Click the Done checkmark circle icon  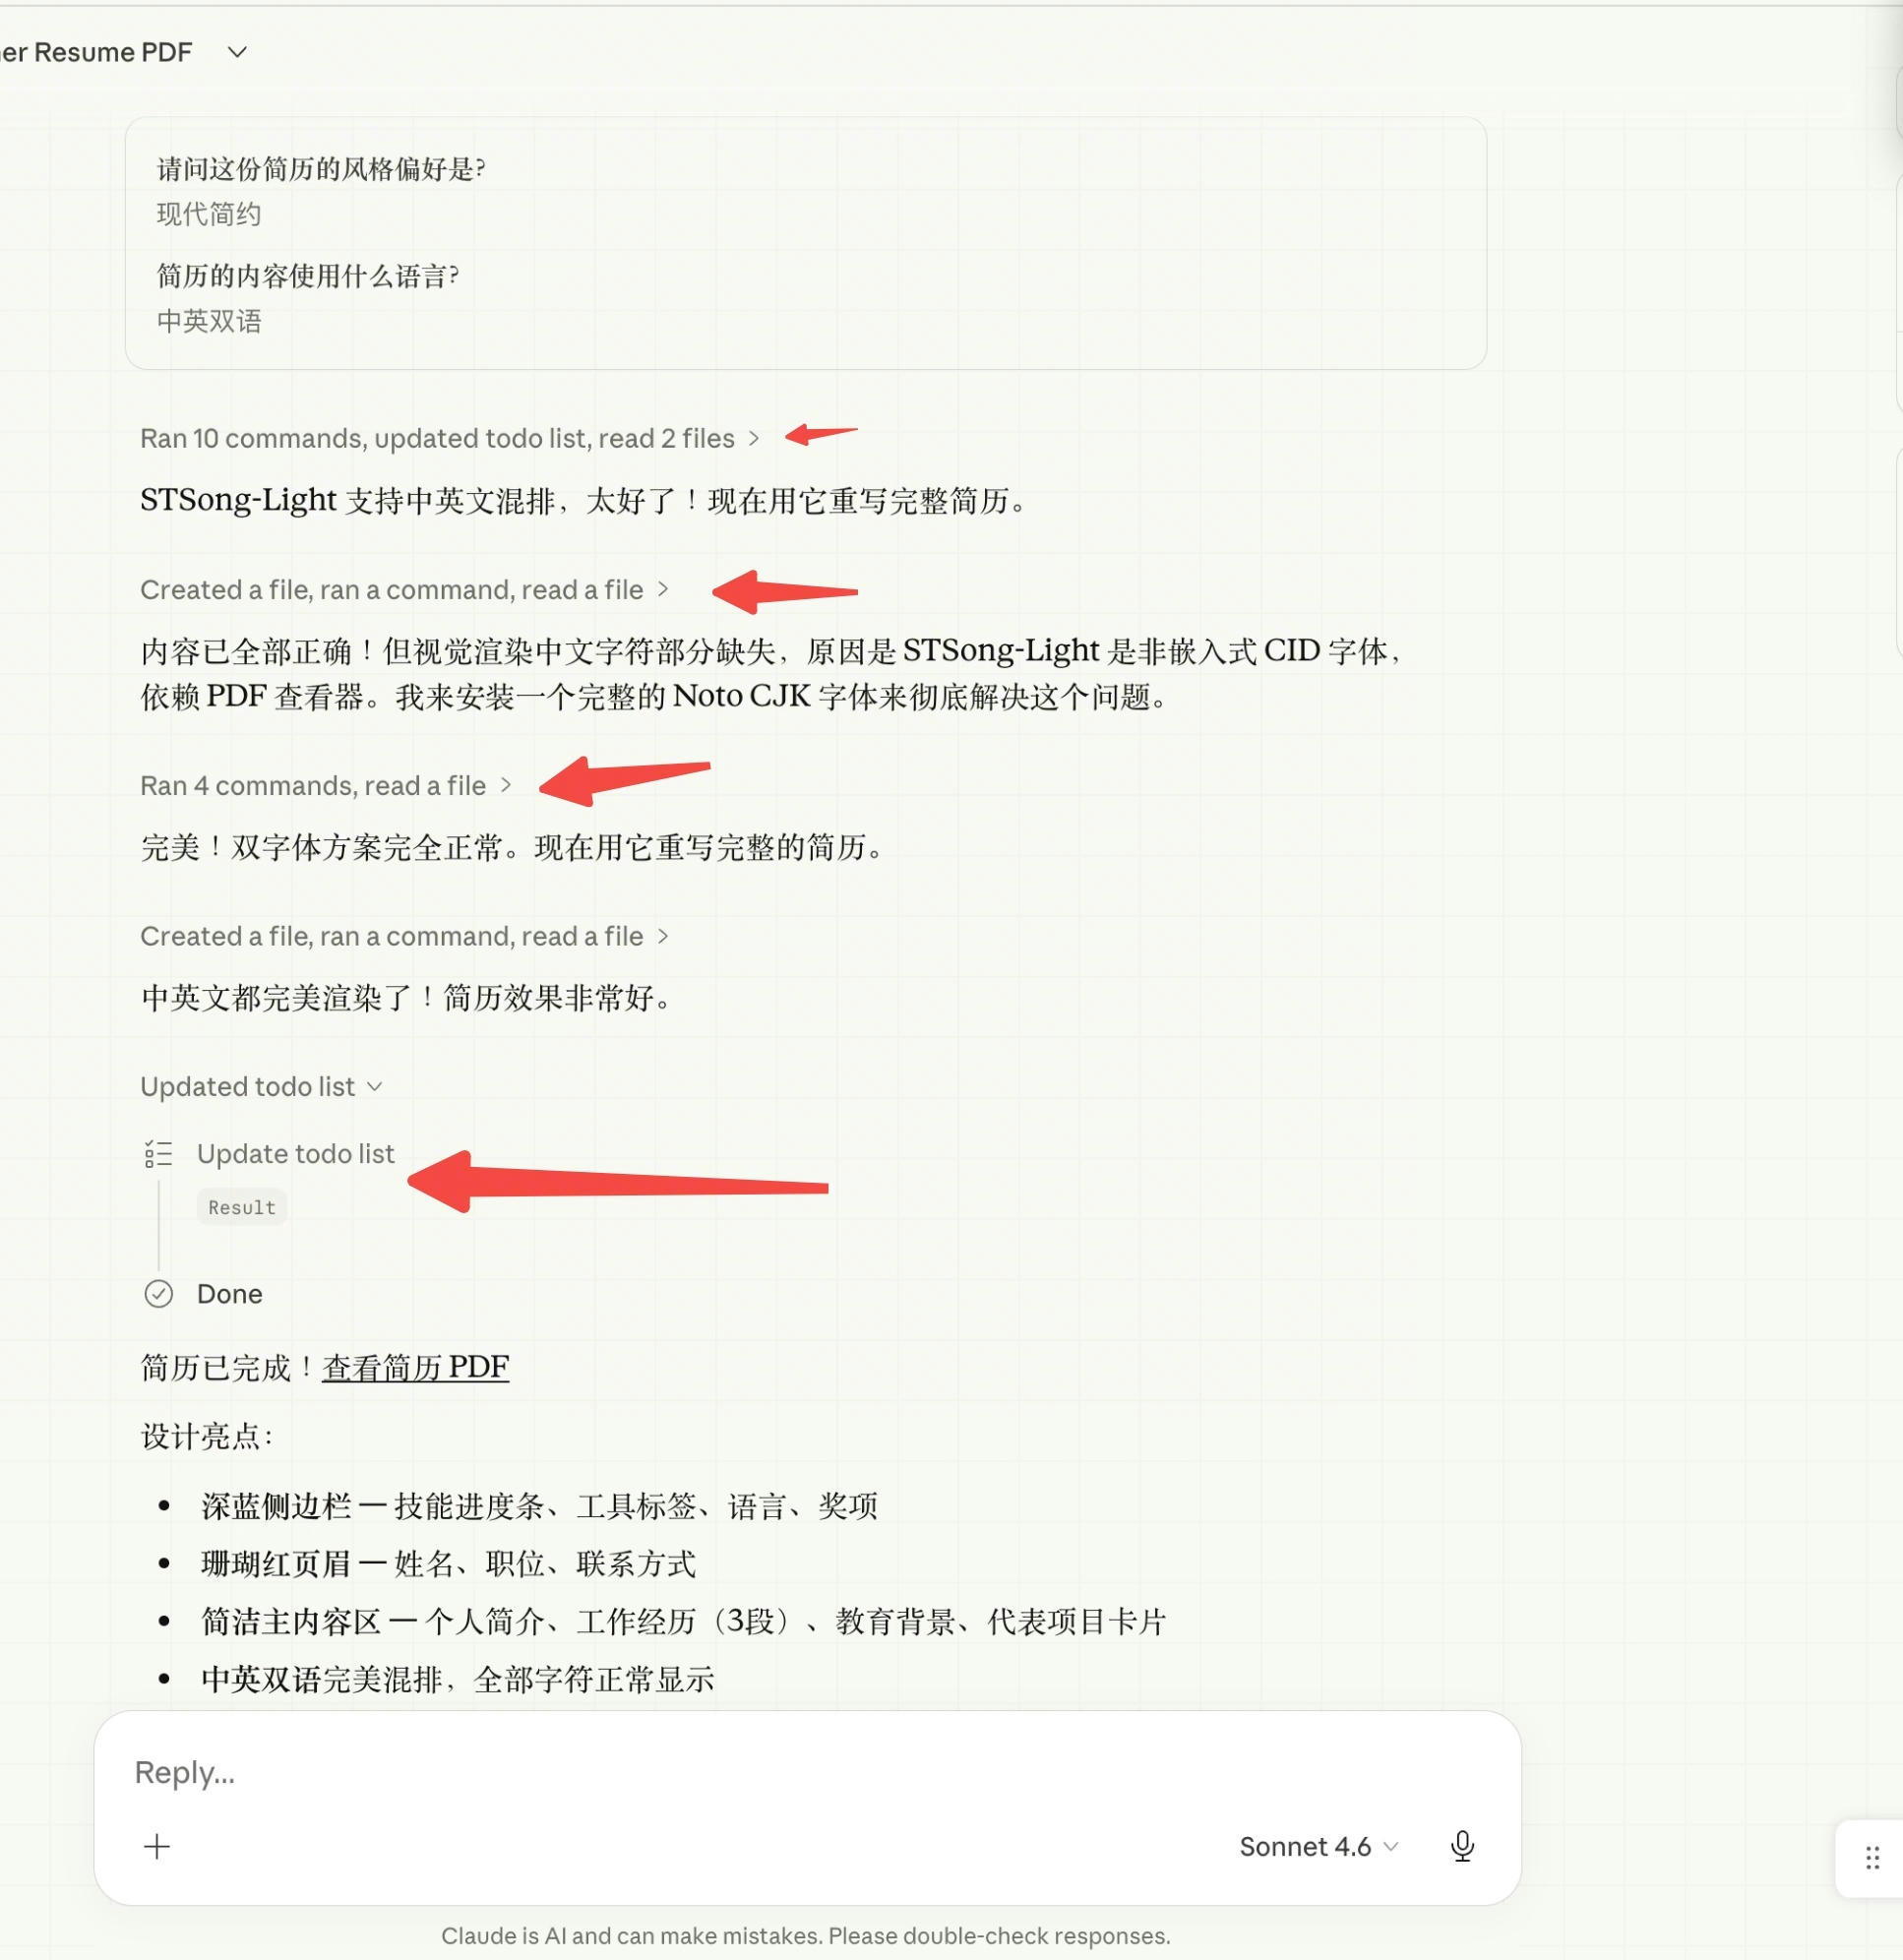coord(158,1294)
